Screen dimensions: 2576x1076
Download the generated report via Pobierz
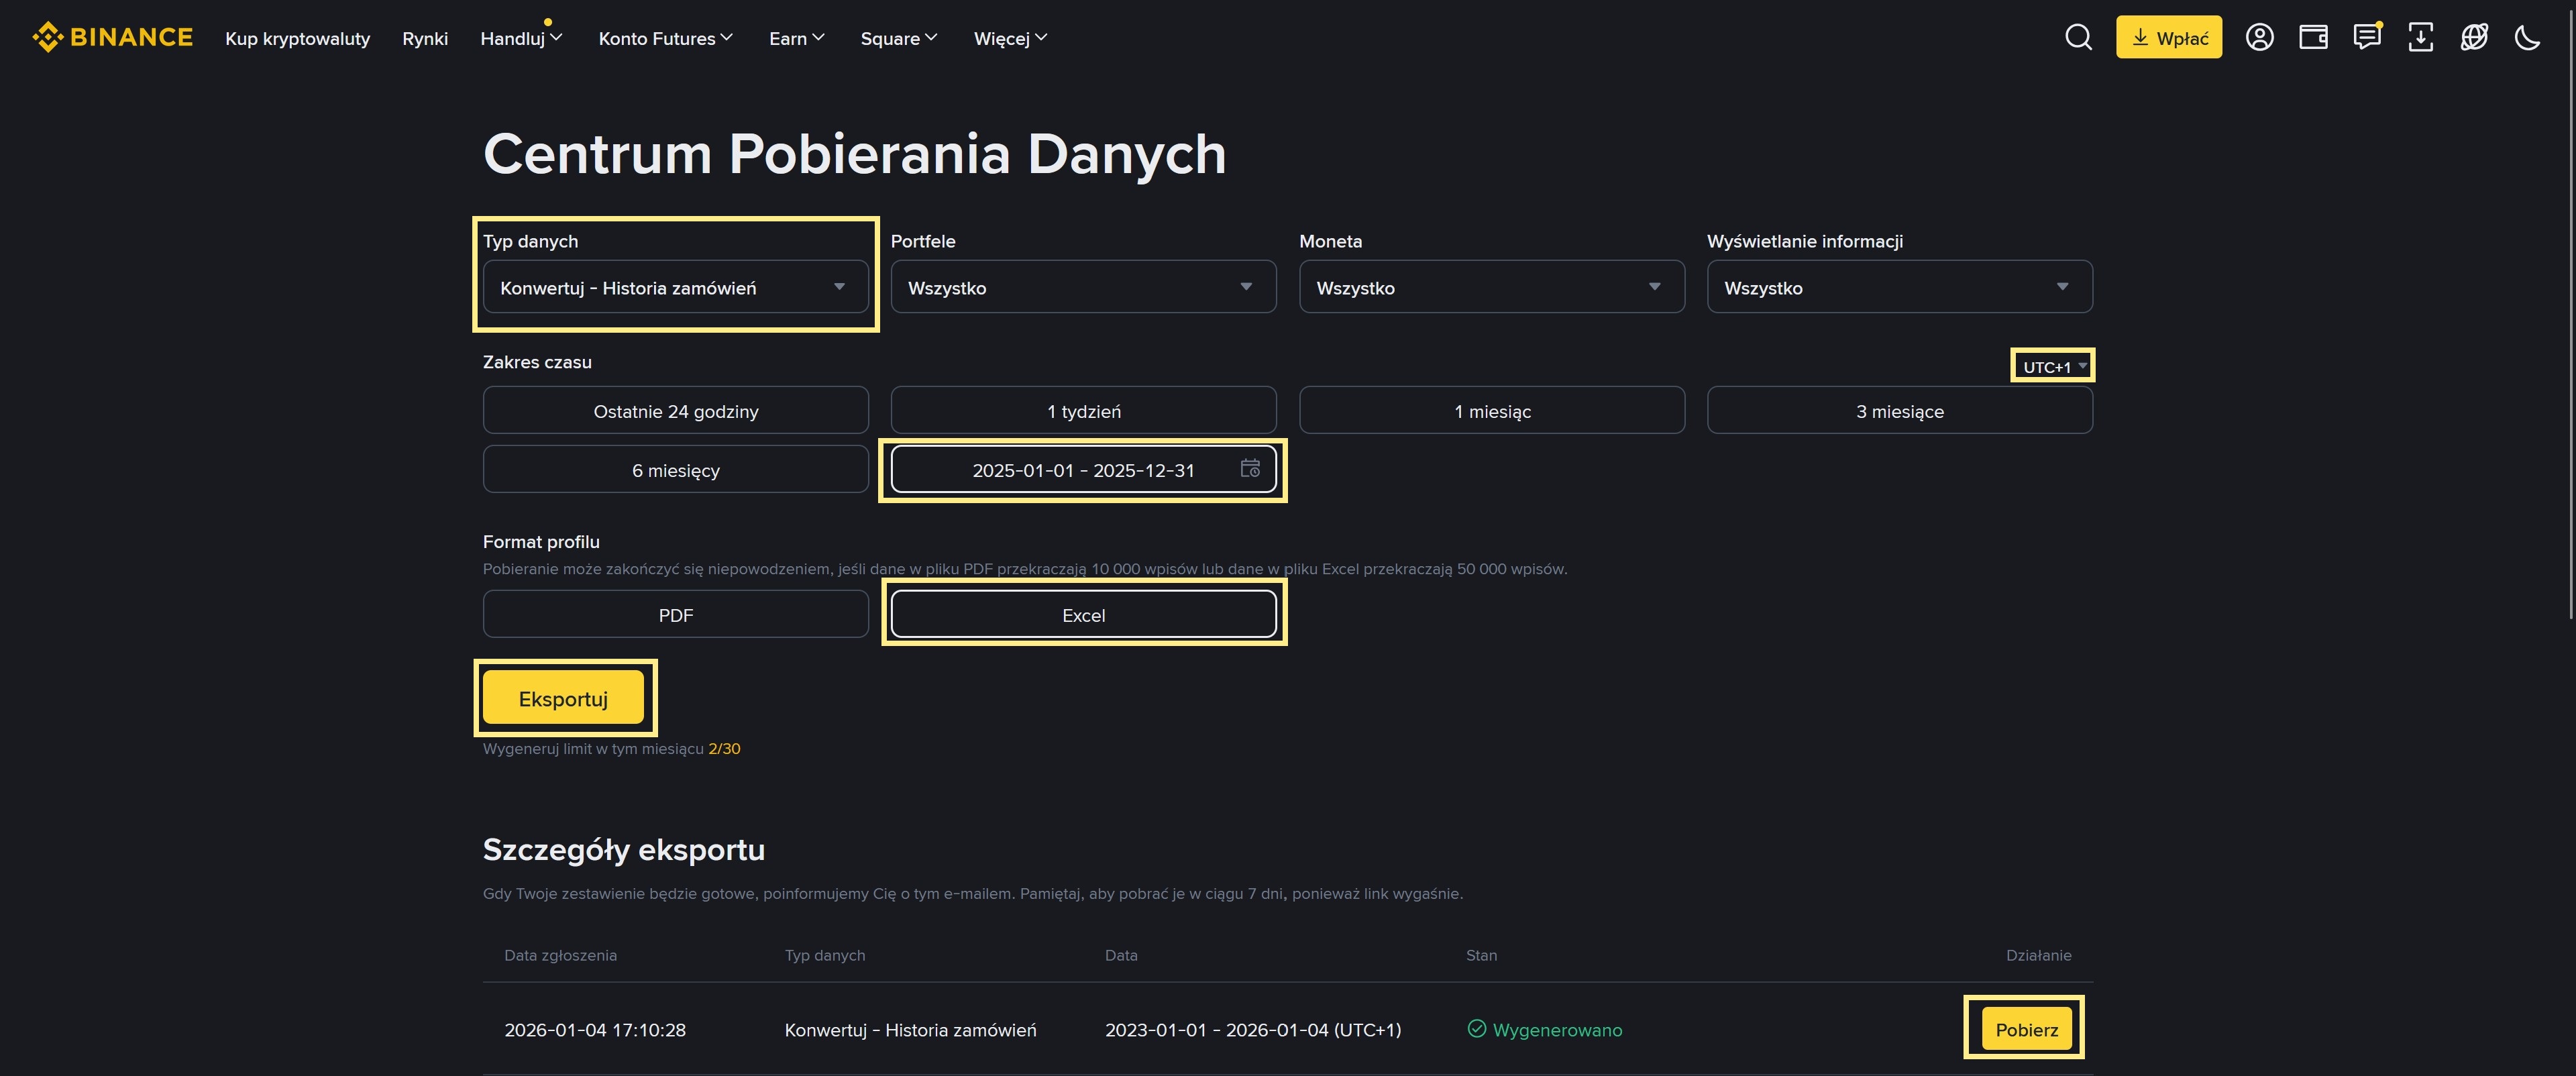click(2023, 1029)
